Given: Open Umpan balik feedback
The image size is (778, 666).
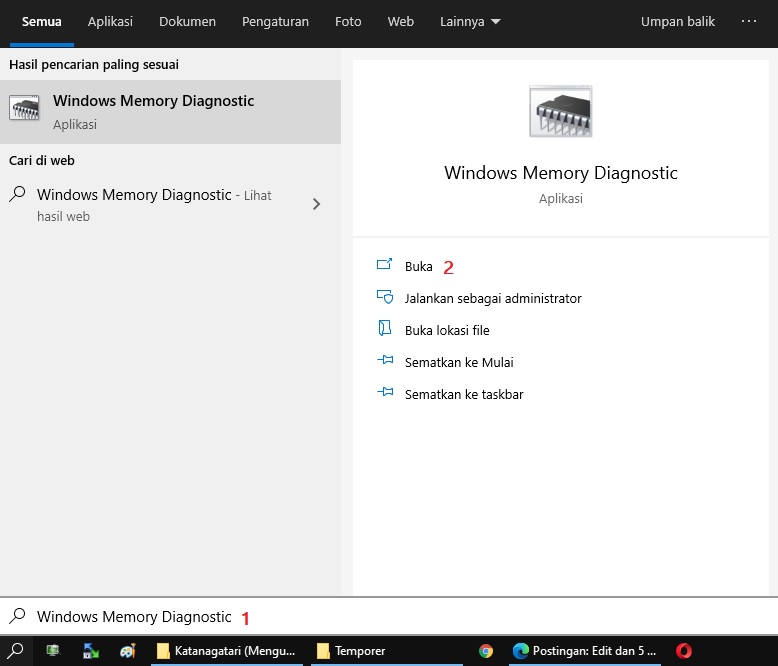Looking at the screenshot, I should point(677,22).
